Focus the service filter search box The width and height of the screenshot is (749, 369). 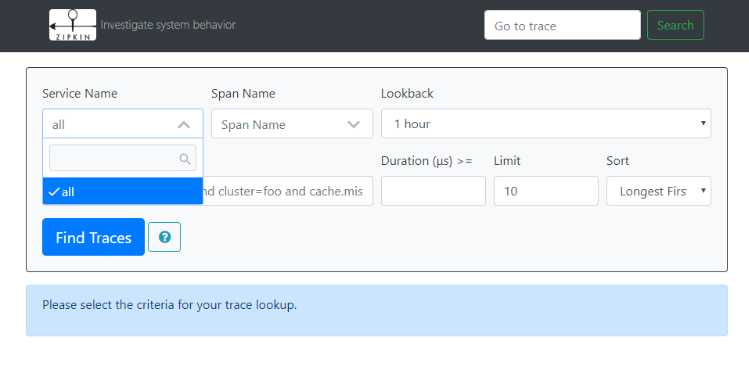(x=123, y=158)
